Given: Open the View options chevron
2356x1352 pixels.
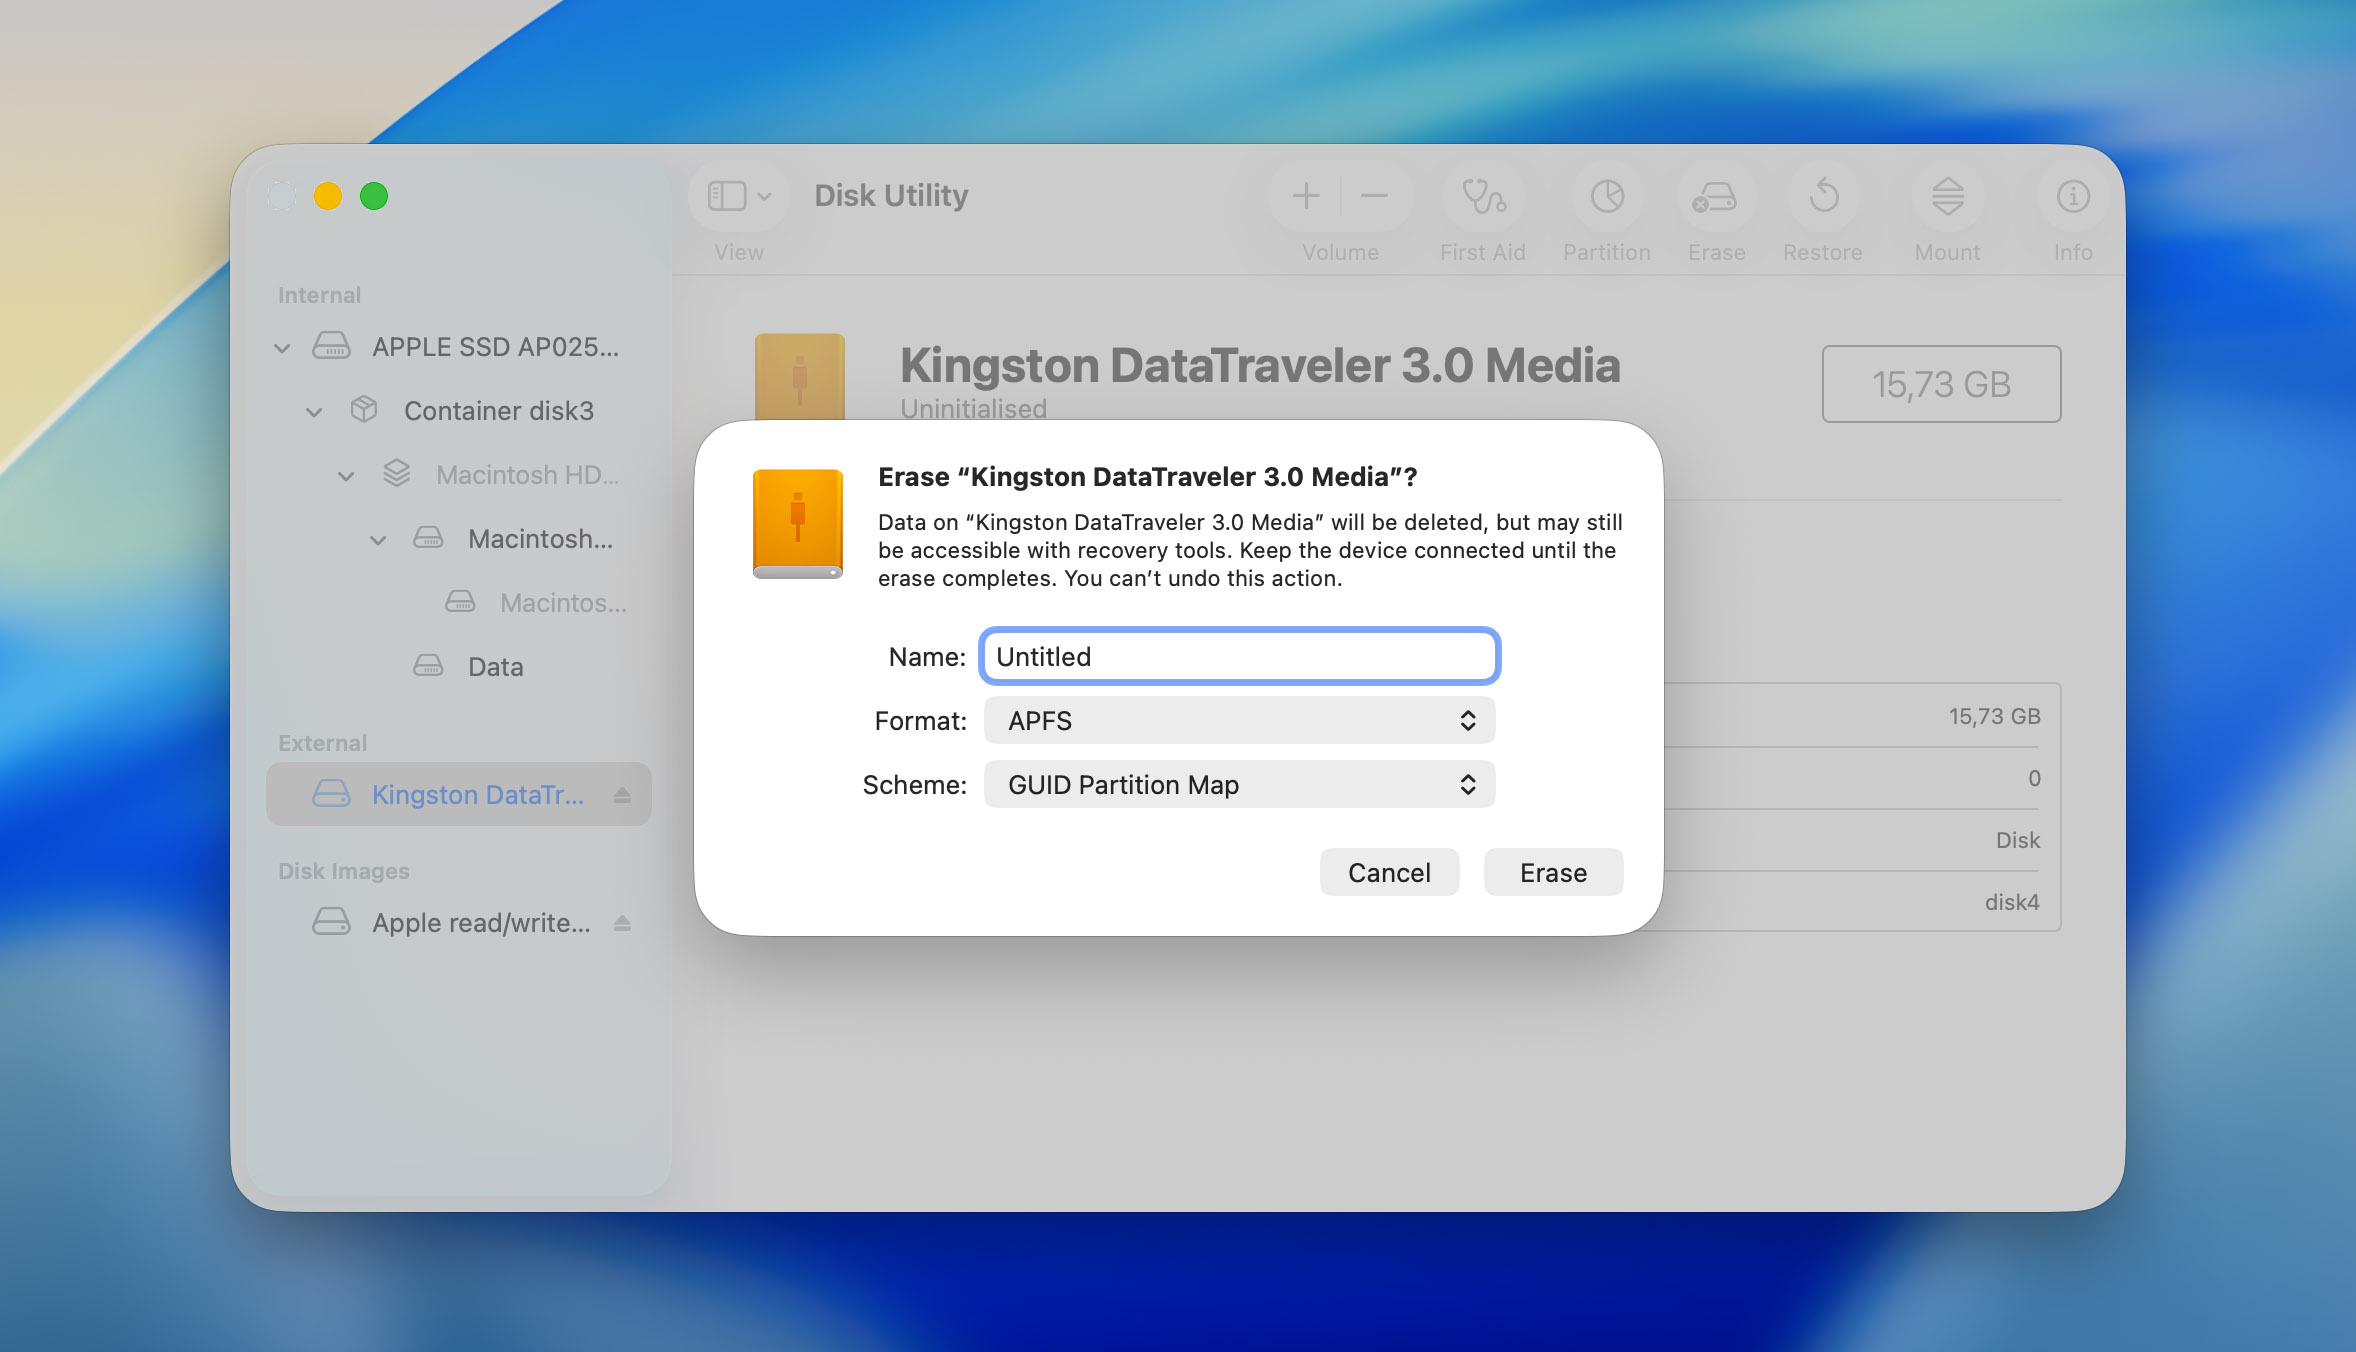Looking at the screenshot, I should pyautogui.click(x=765, y=196).
